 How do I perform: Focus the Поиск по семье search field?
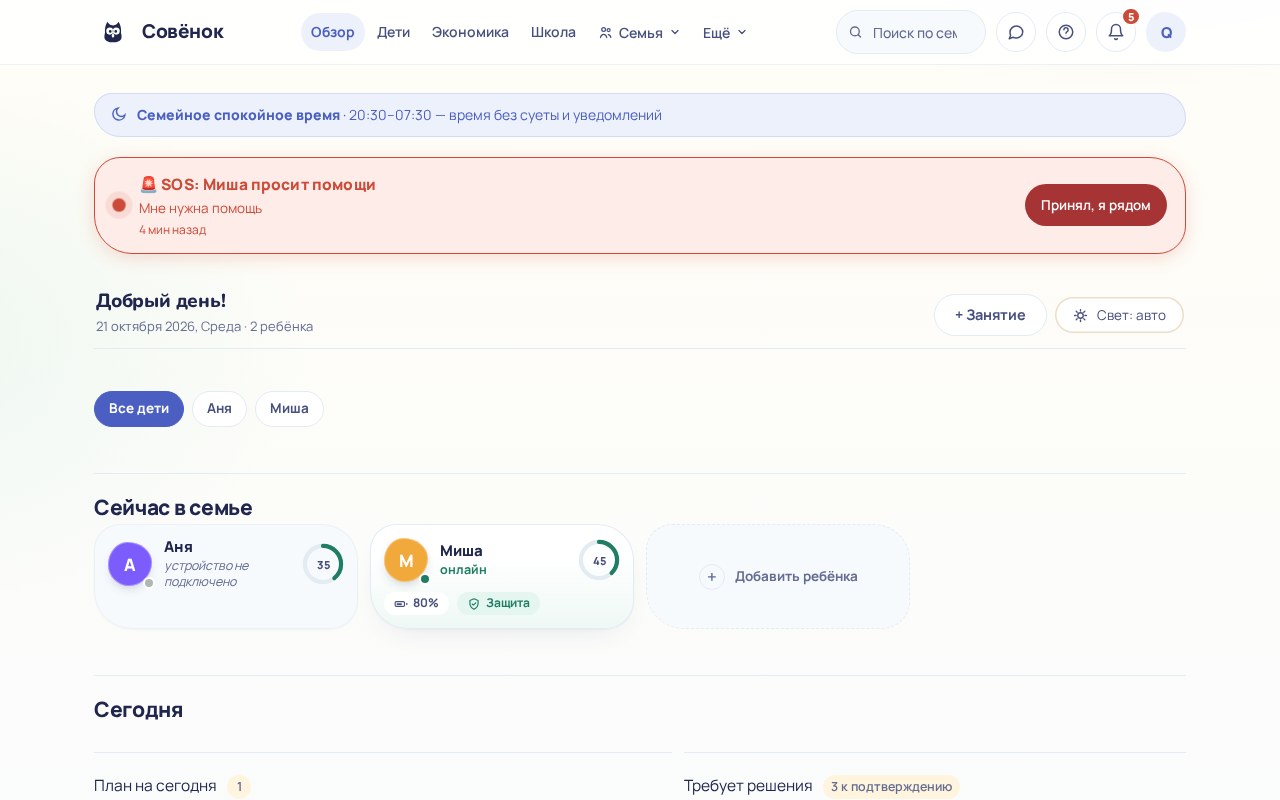pos(911,32)
